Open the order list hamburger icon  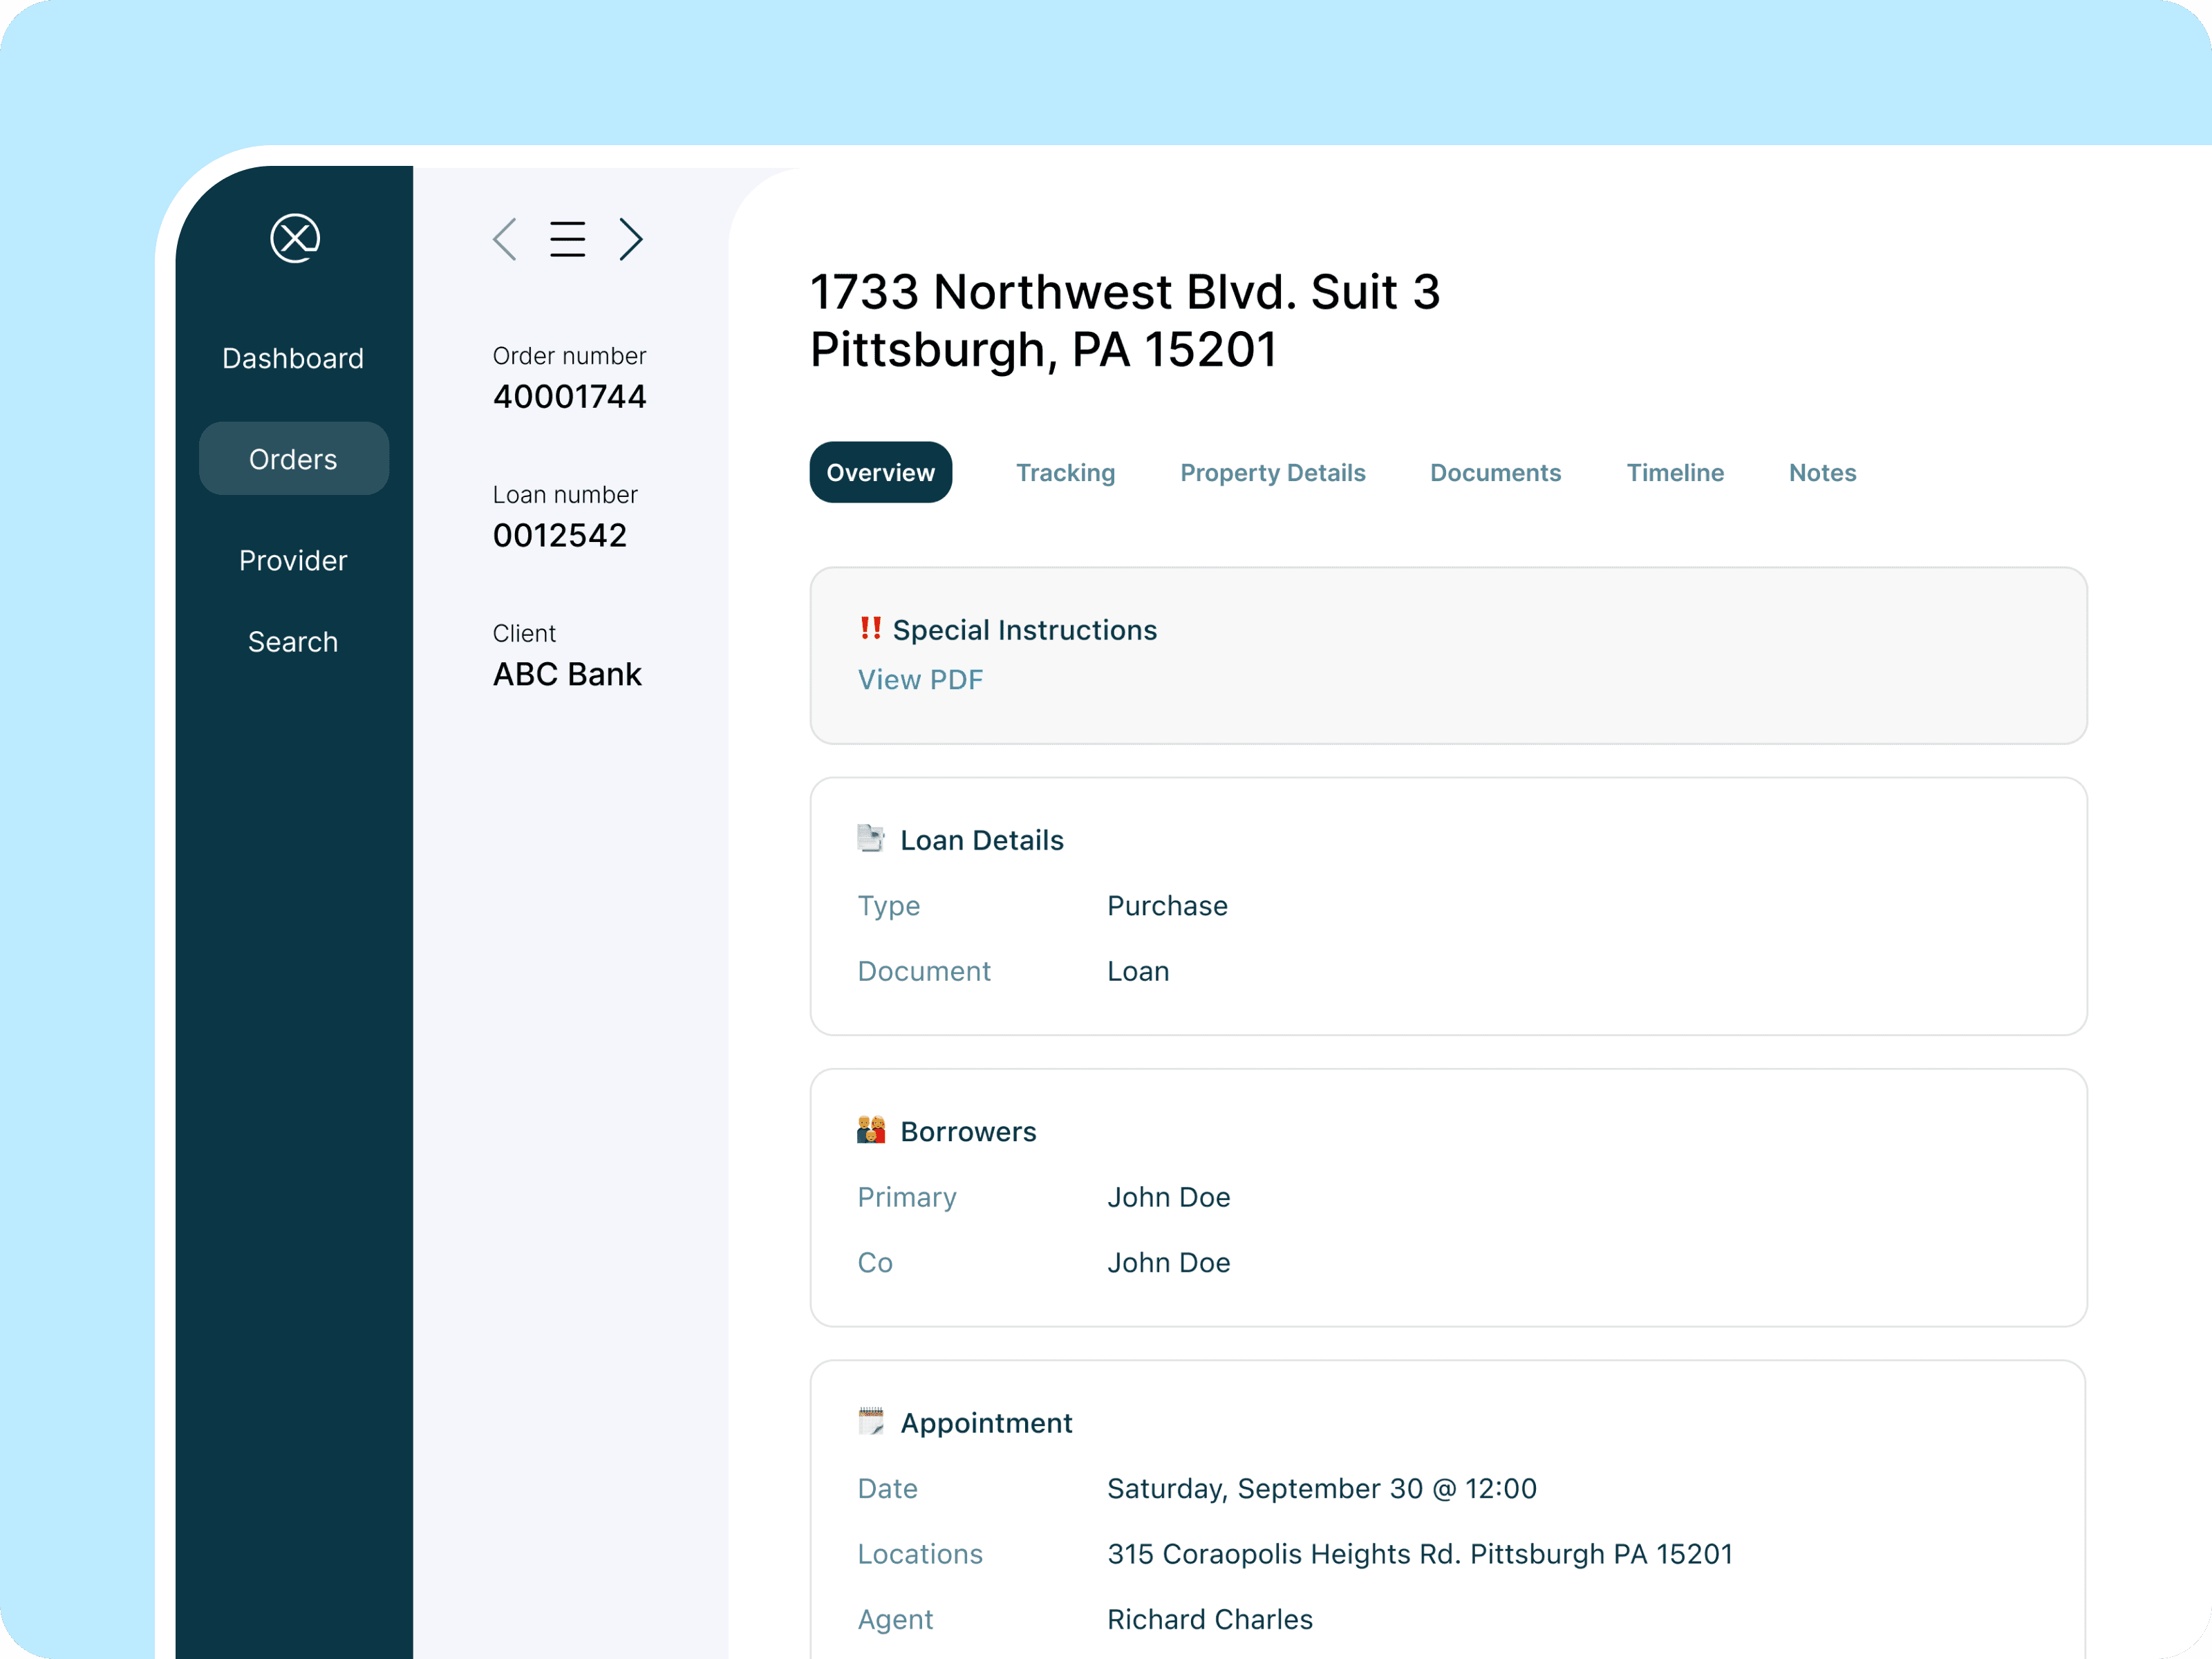(567, 239)
